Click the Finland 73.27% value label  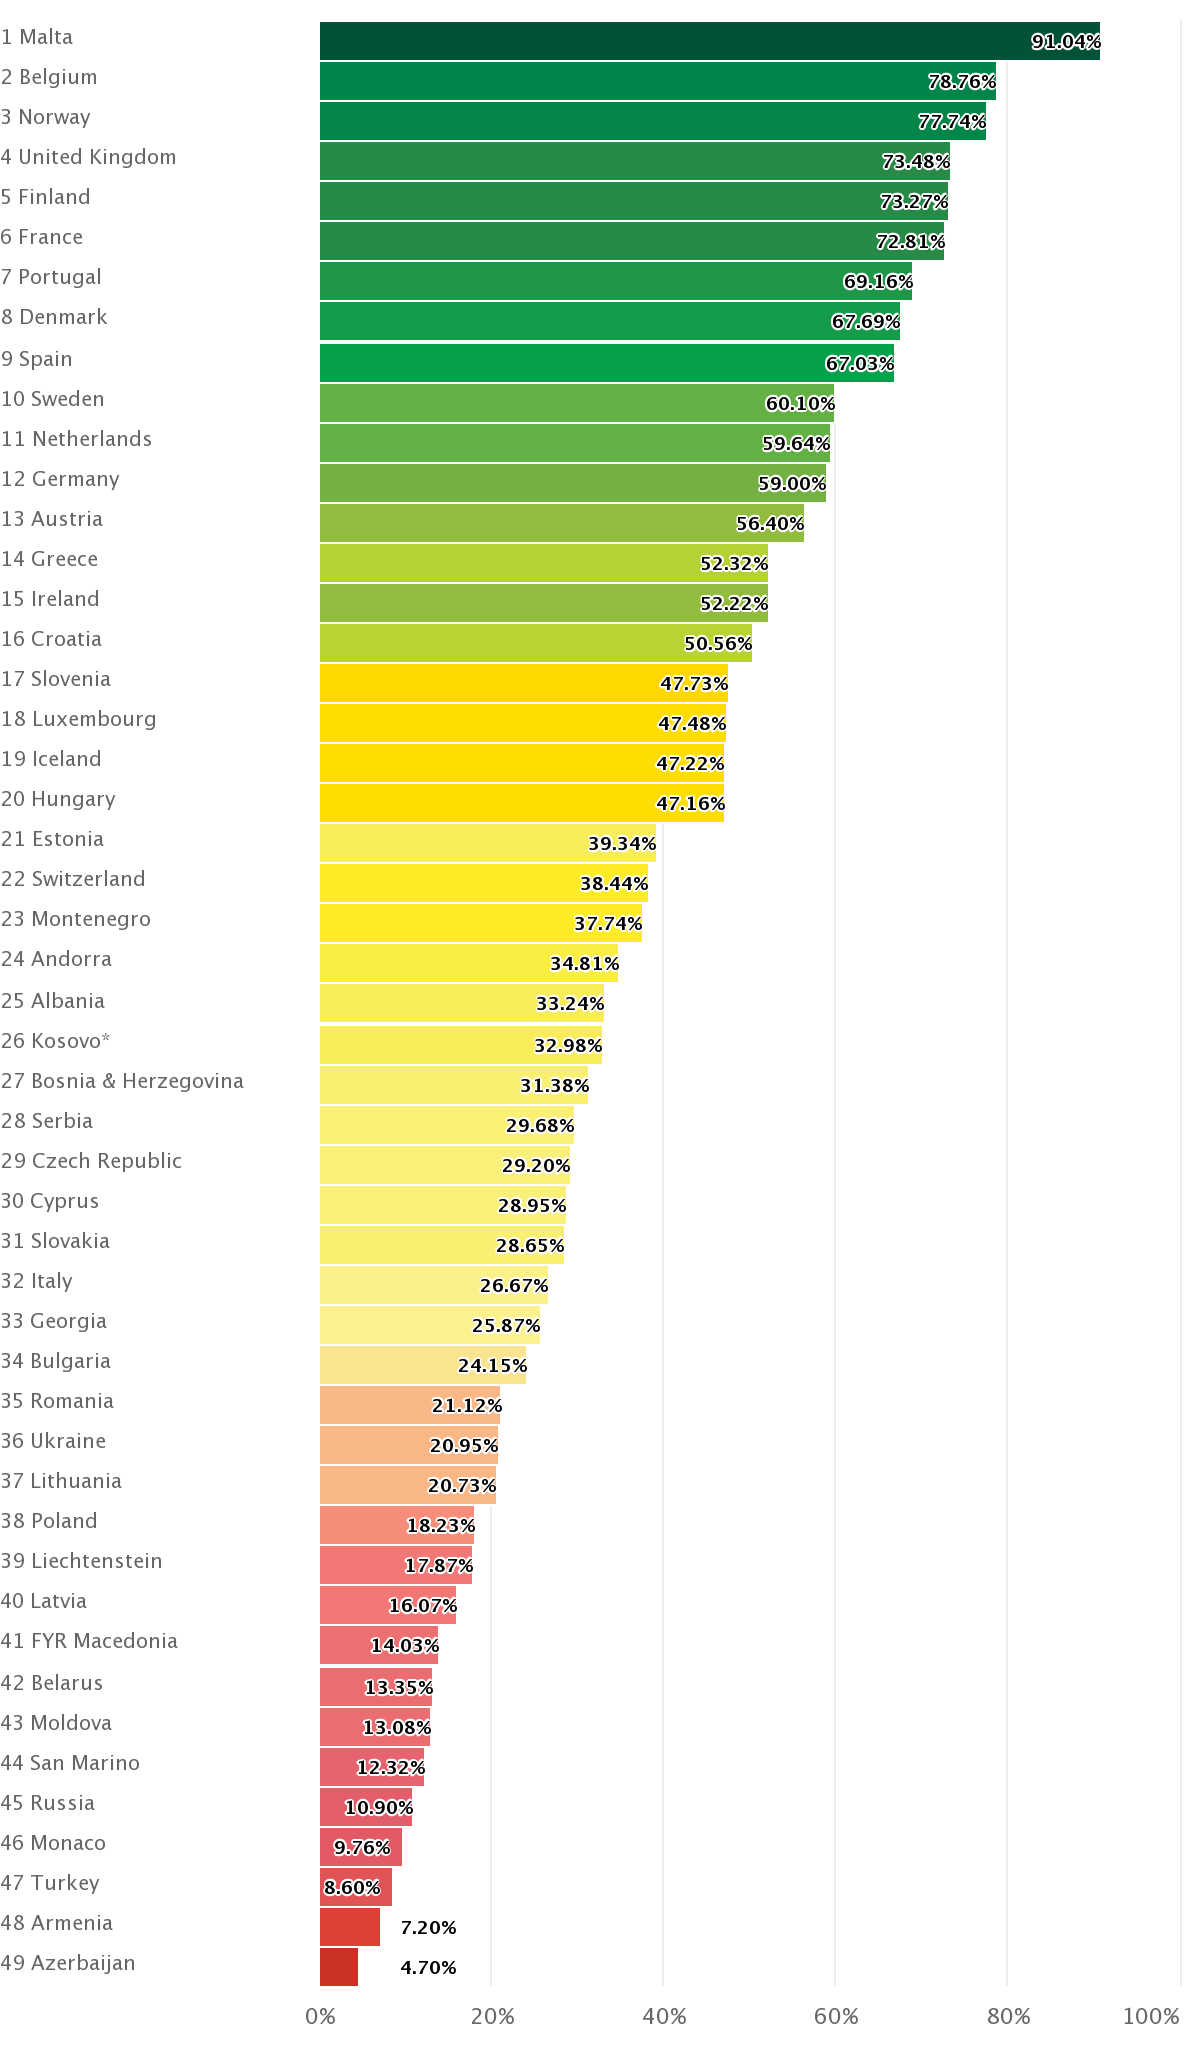point(914,201)
